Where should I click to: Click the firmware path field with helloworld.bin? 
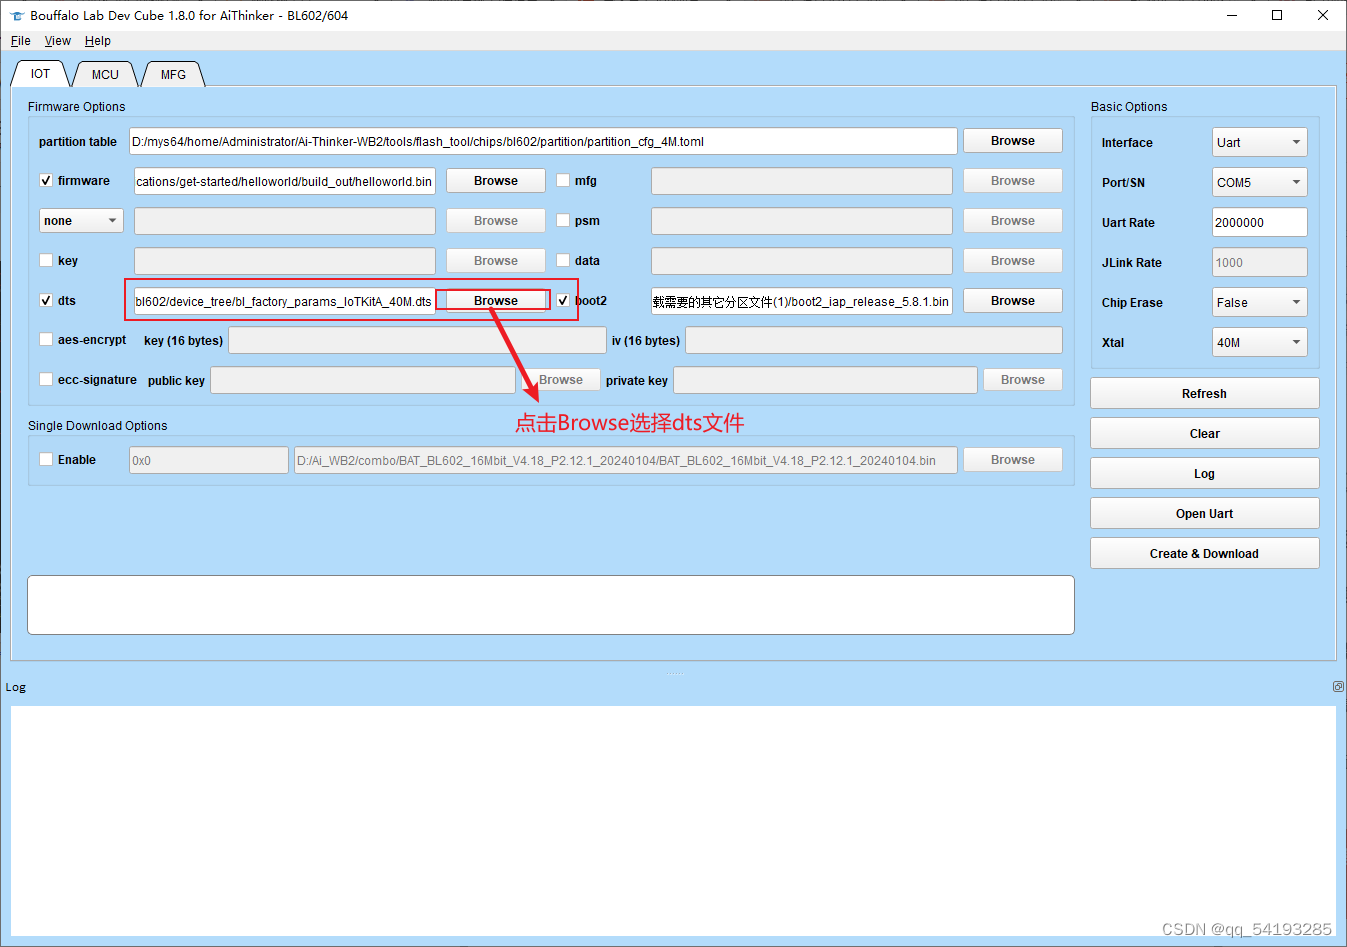click(285, 181)
